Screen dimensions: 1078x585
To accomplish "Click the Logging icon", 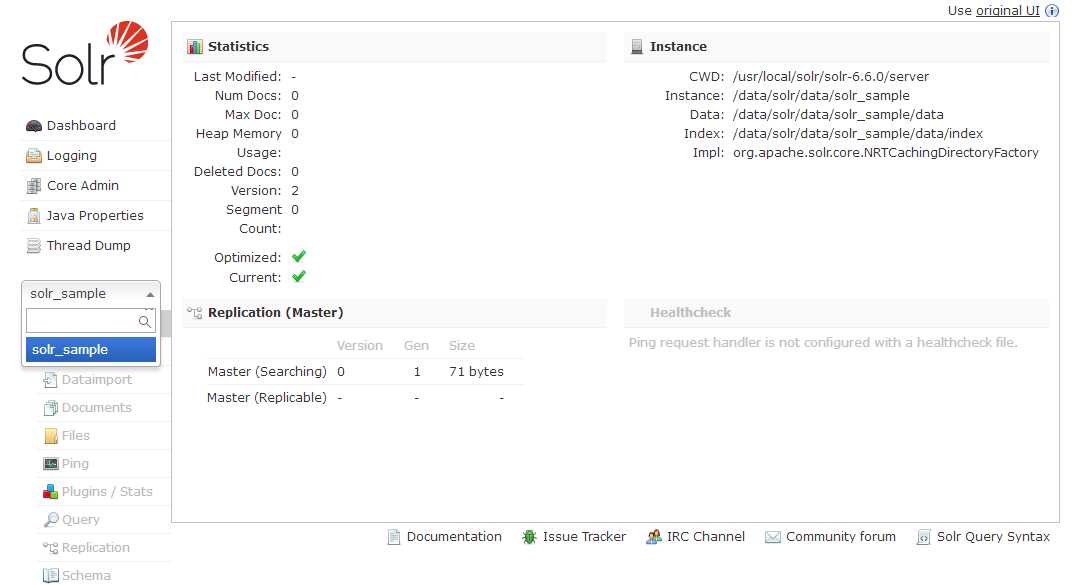I will coord(34,156).
